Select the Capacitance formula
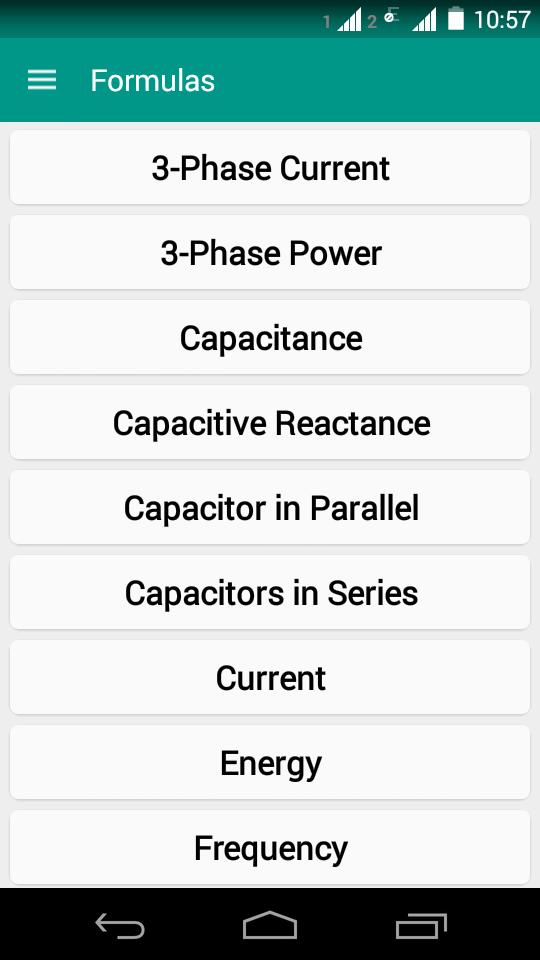The image size is (540, 960). click(x=270, y=337)
